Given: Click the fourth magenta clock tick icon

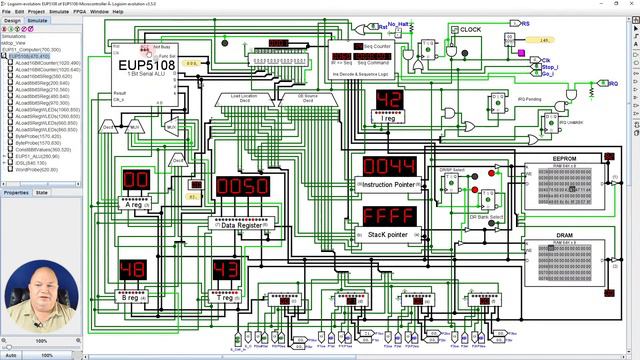Looking at the screenshot, I should coord(24,29).
